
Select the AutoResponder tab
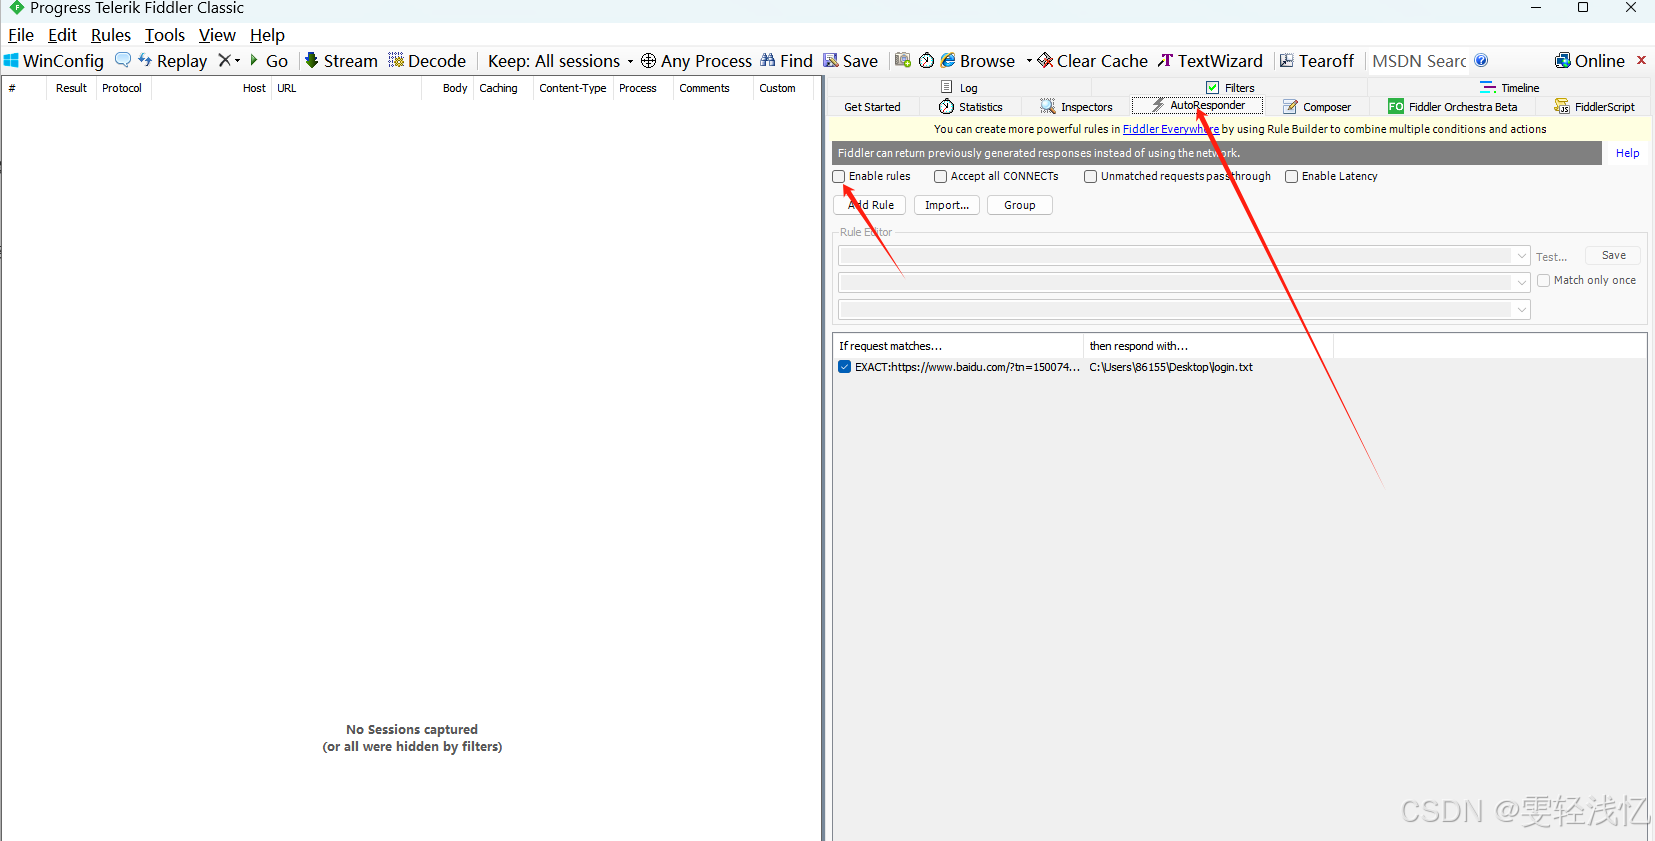[x=1197, y=105]
